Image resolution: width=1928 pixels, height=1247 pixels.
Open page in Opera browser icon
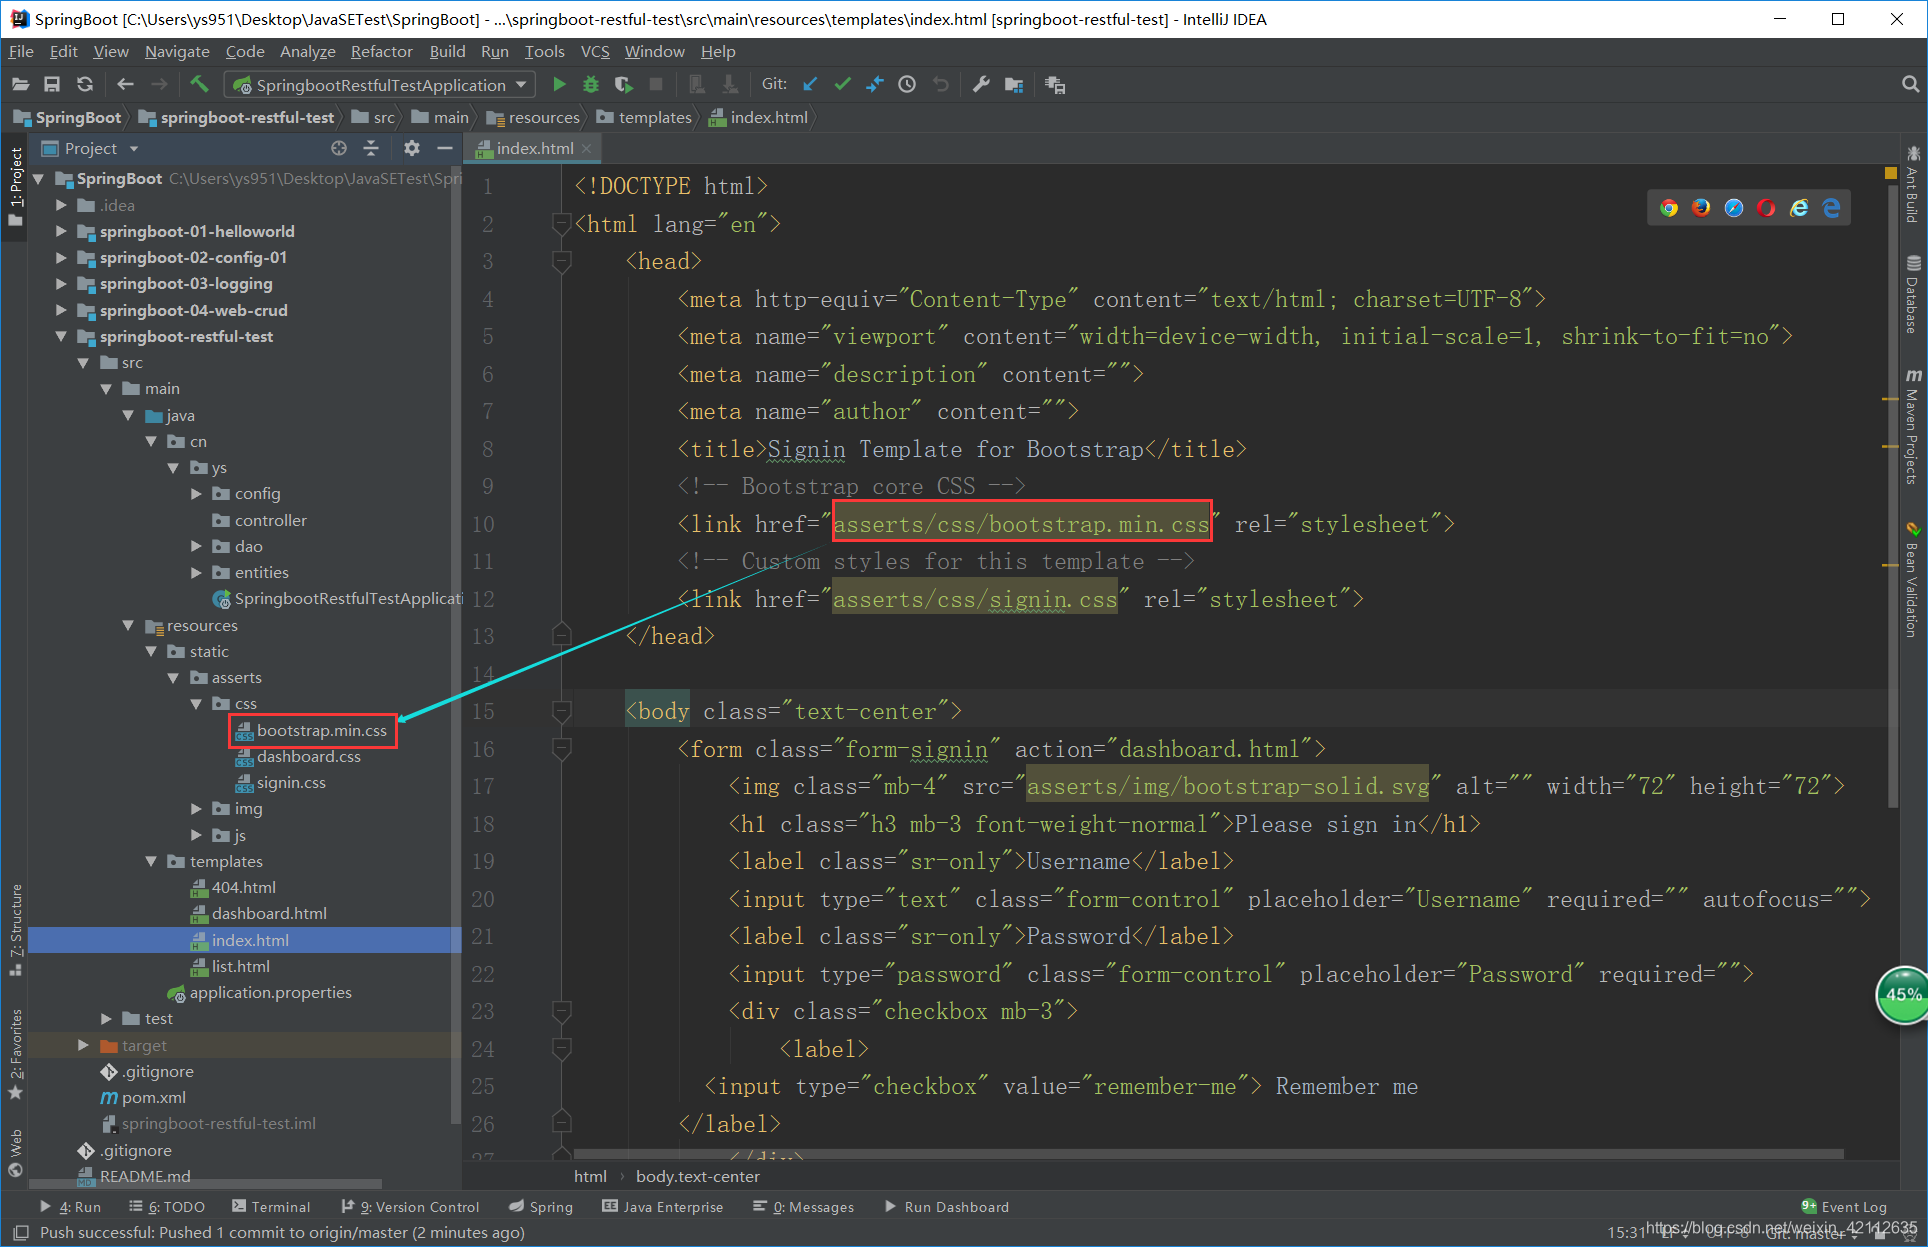tap(1766, 208)
